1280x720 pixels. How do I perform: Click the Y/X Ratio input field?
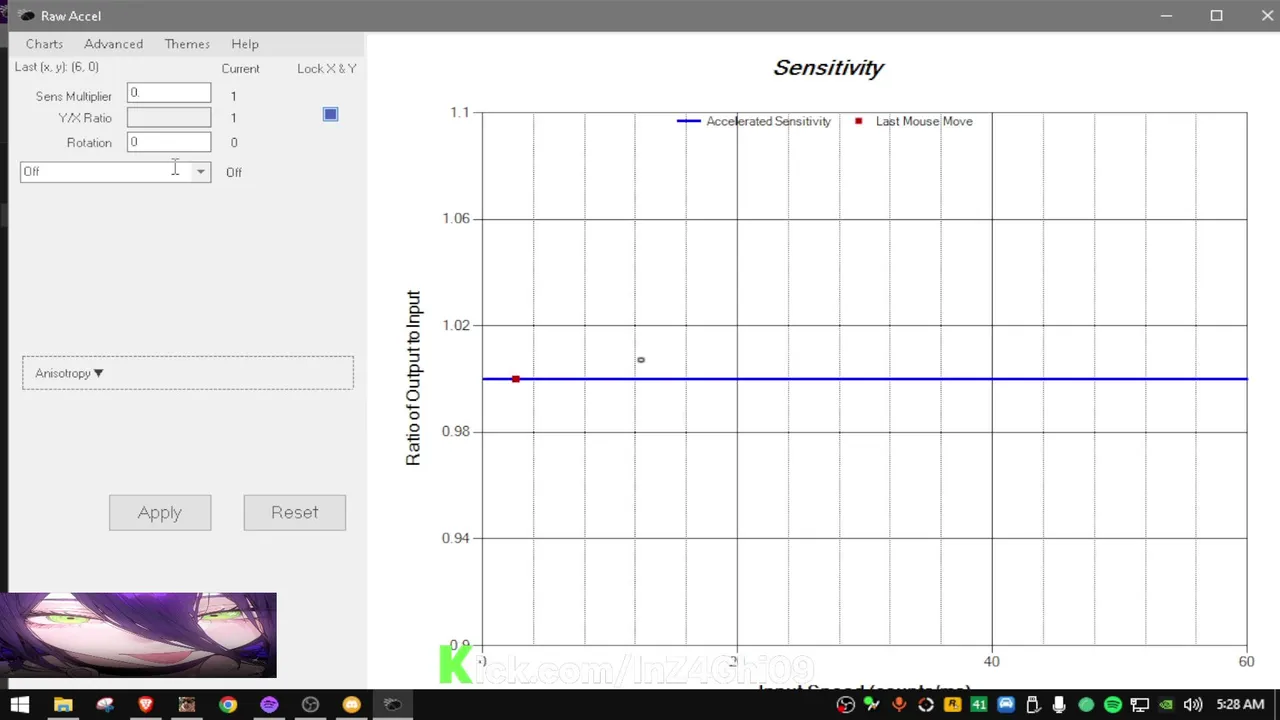[x=169, y=118]
